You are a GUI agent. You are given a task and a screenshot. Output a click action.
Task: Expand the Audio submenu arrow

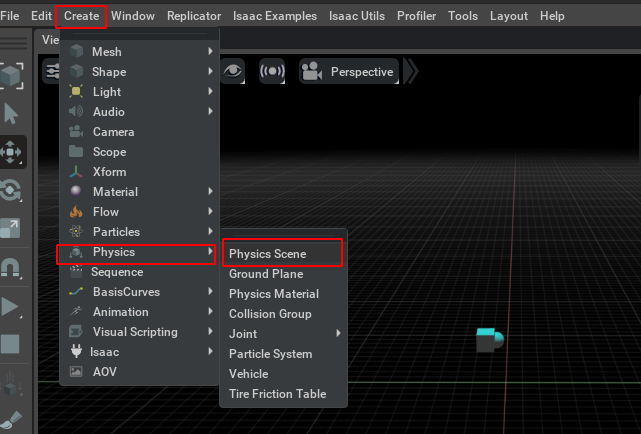pos(210,111)
